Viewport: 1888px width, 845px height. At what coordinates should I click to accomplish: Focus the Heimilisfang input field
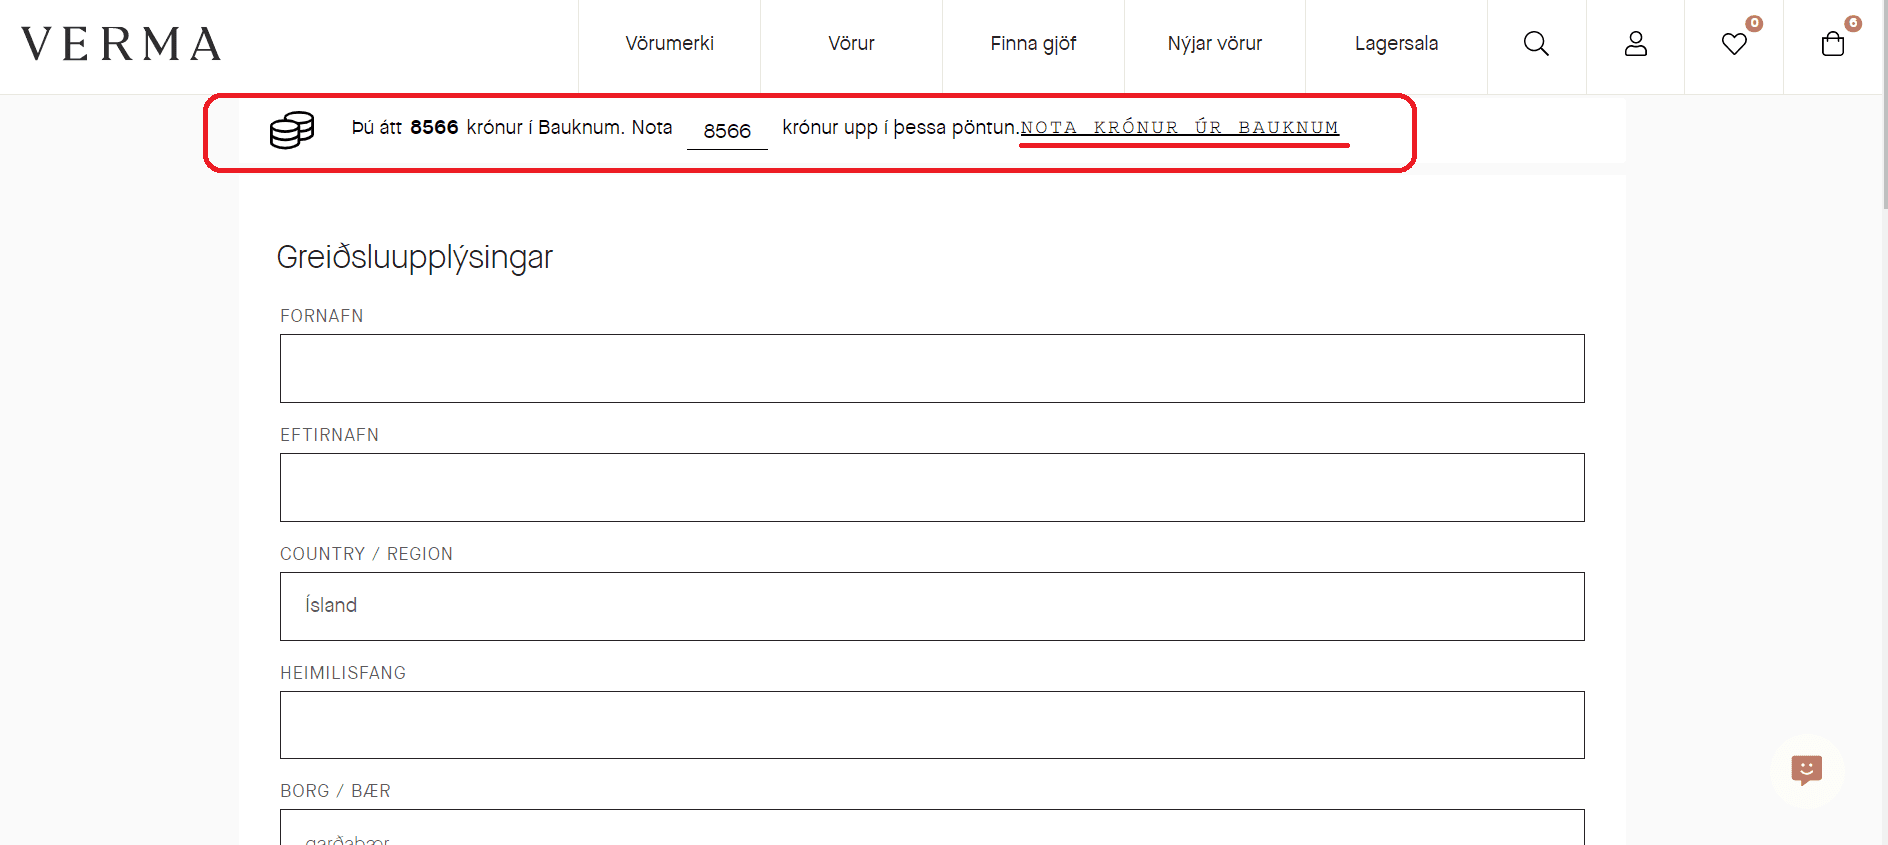pos(932,725)
